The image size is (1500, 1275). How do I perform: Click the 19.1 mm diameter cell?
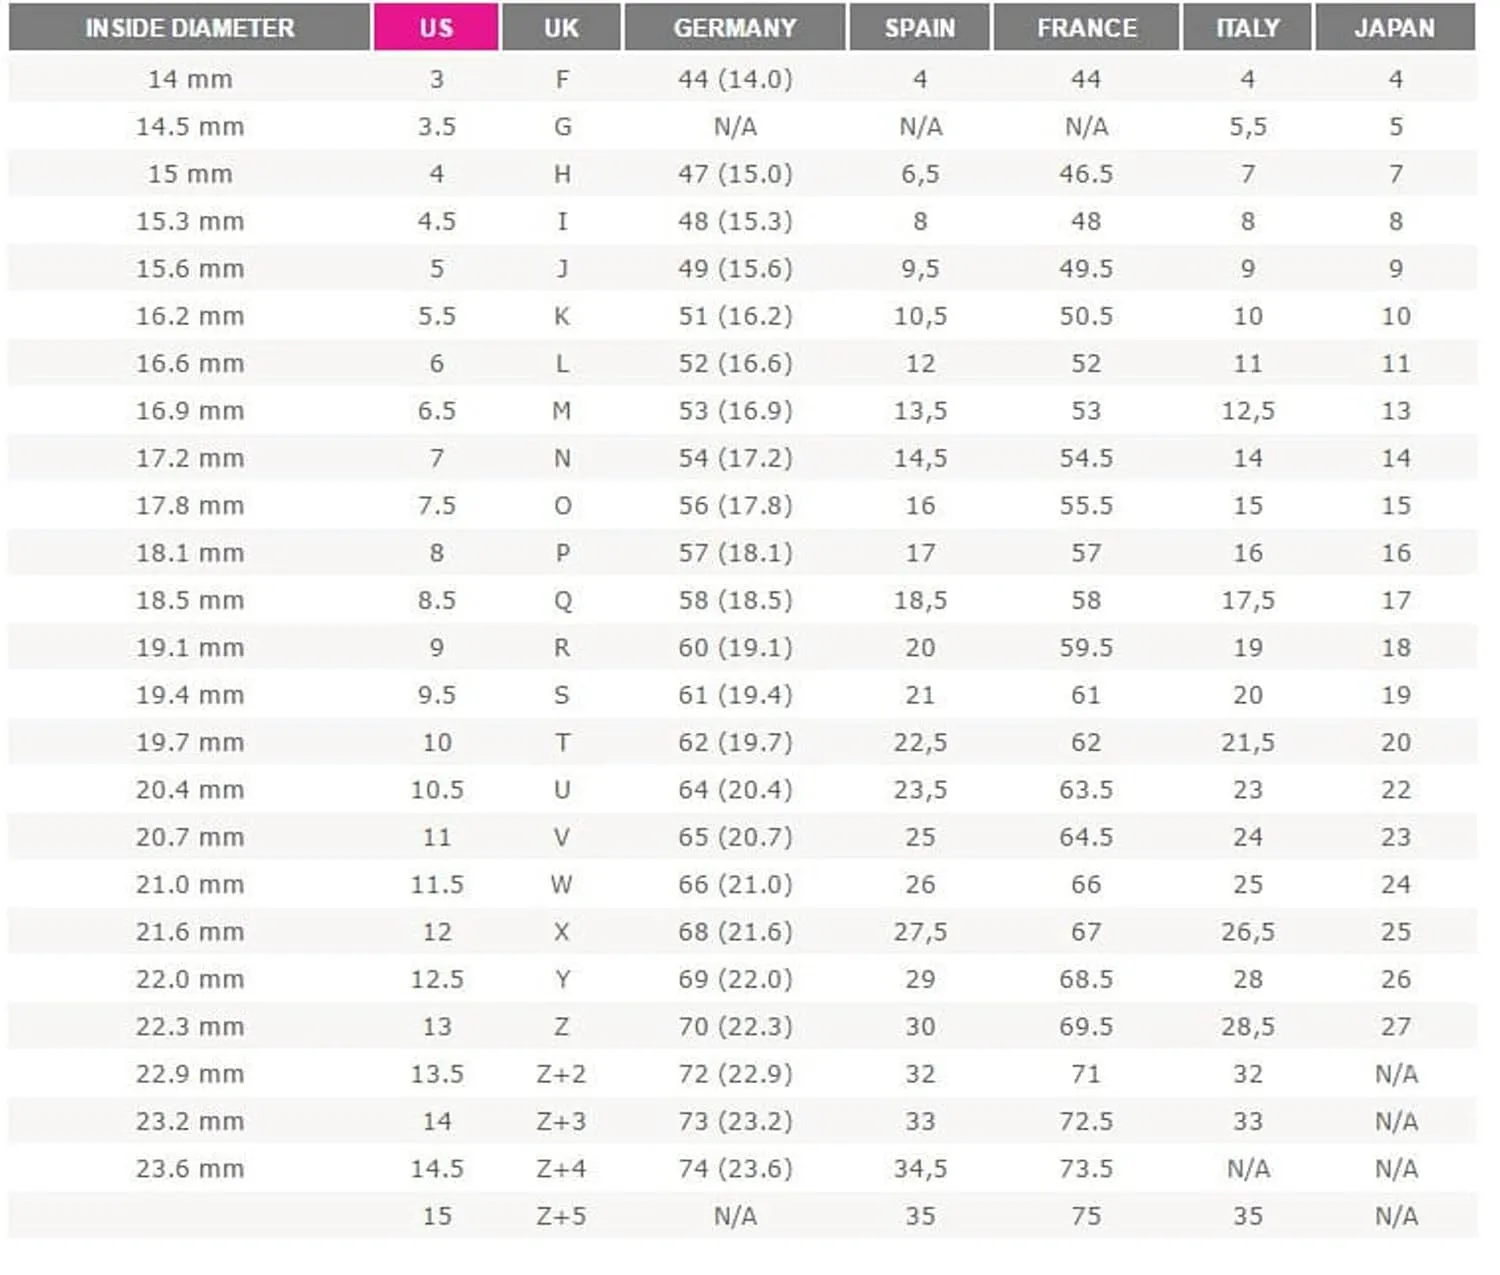(x=190, y=648)
